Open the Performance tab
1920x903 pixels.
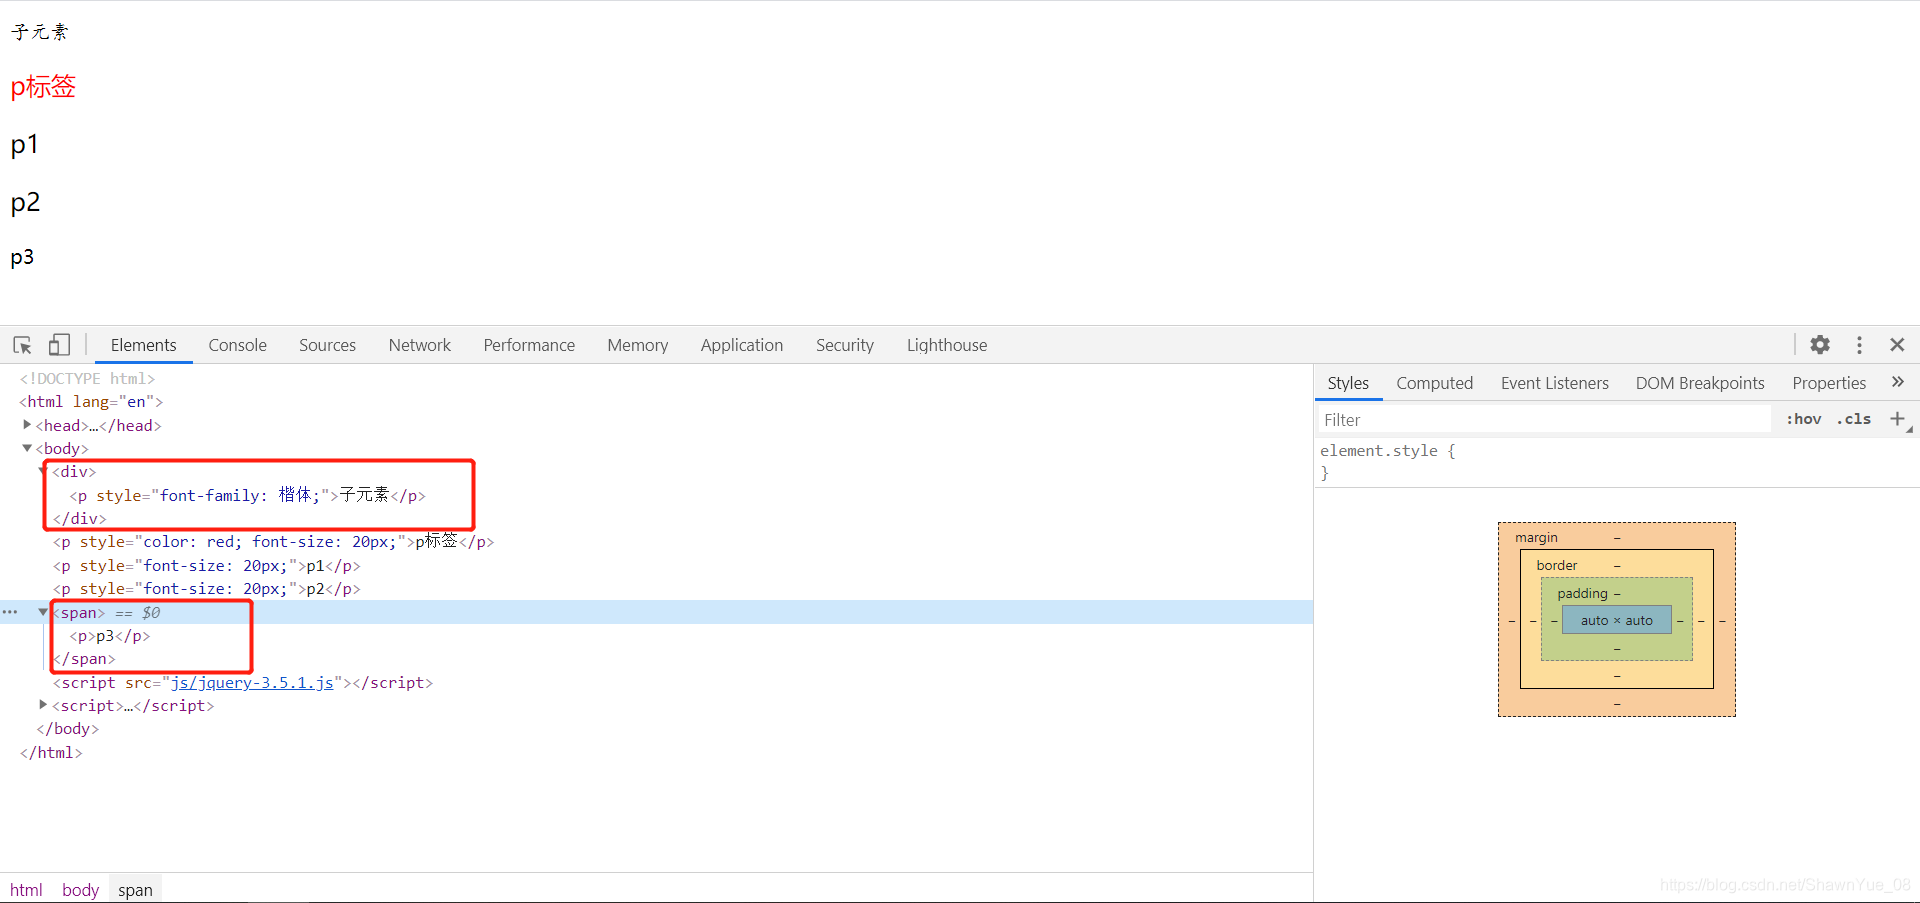click(x=529, y=345)
